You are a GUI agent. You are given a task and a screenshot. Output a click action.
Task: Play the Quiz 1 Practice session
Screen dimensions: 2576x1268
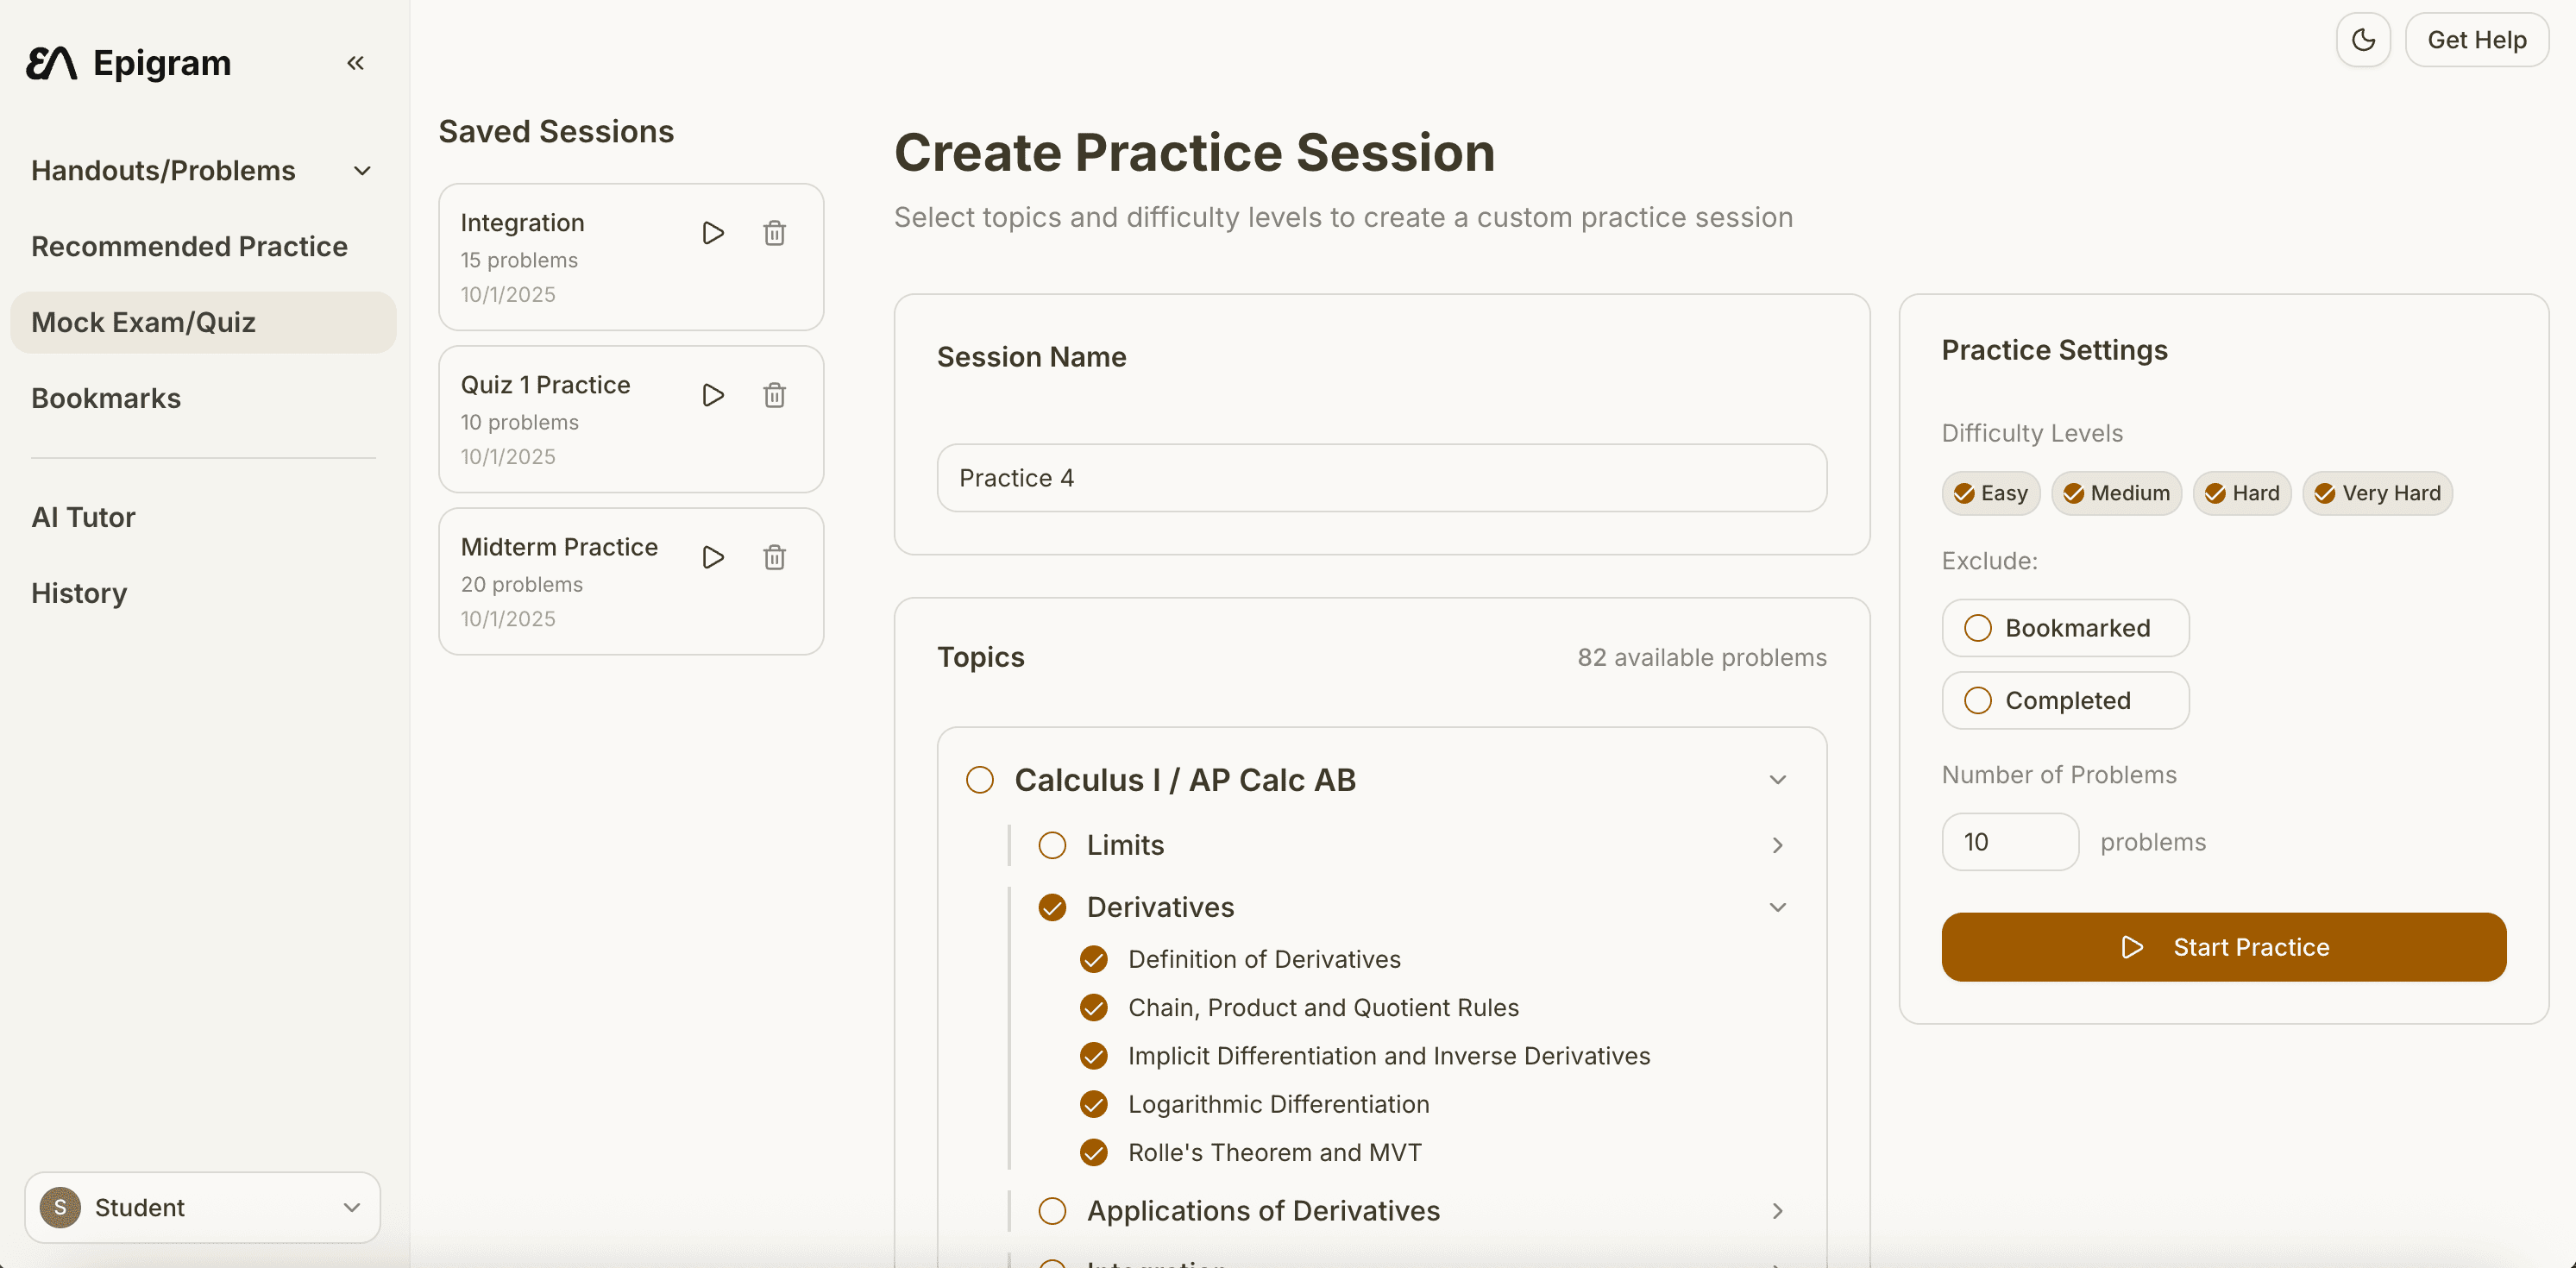pos(713,395)
